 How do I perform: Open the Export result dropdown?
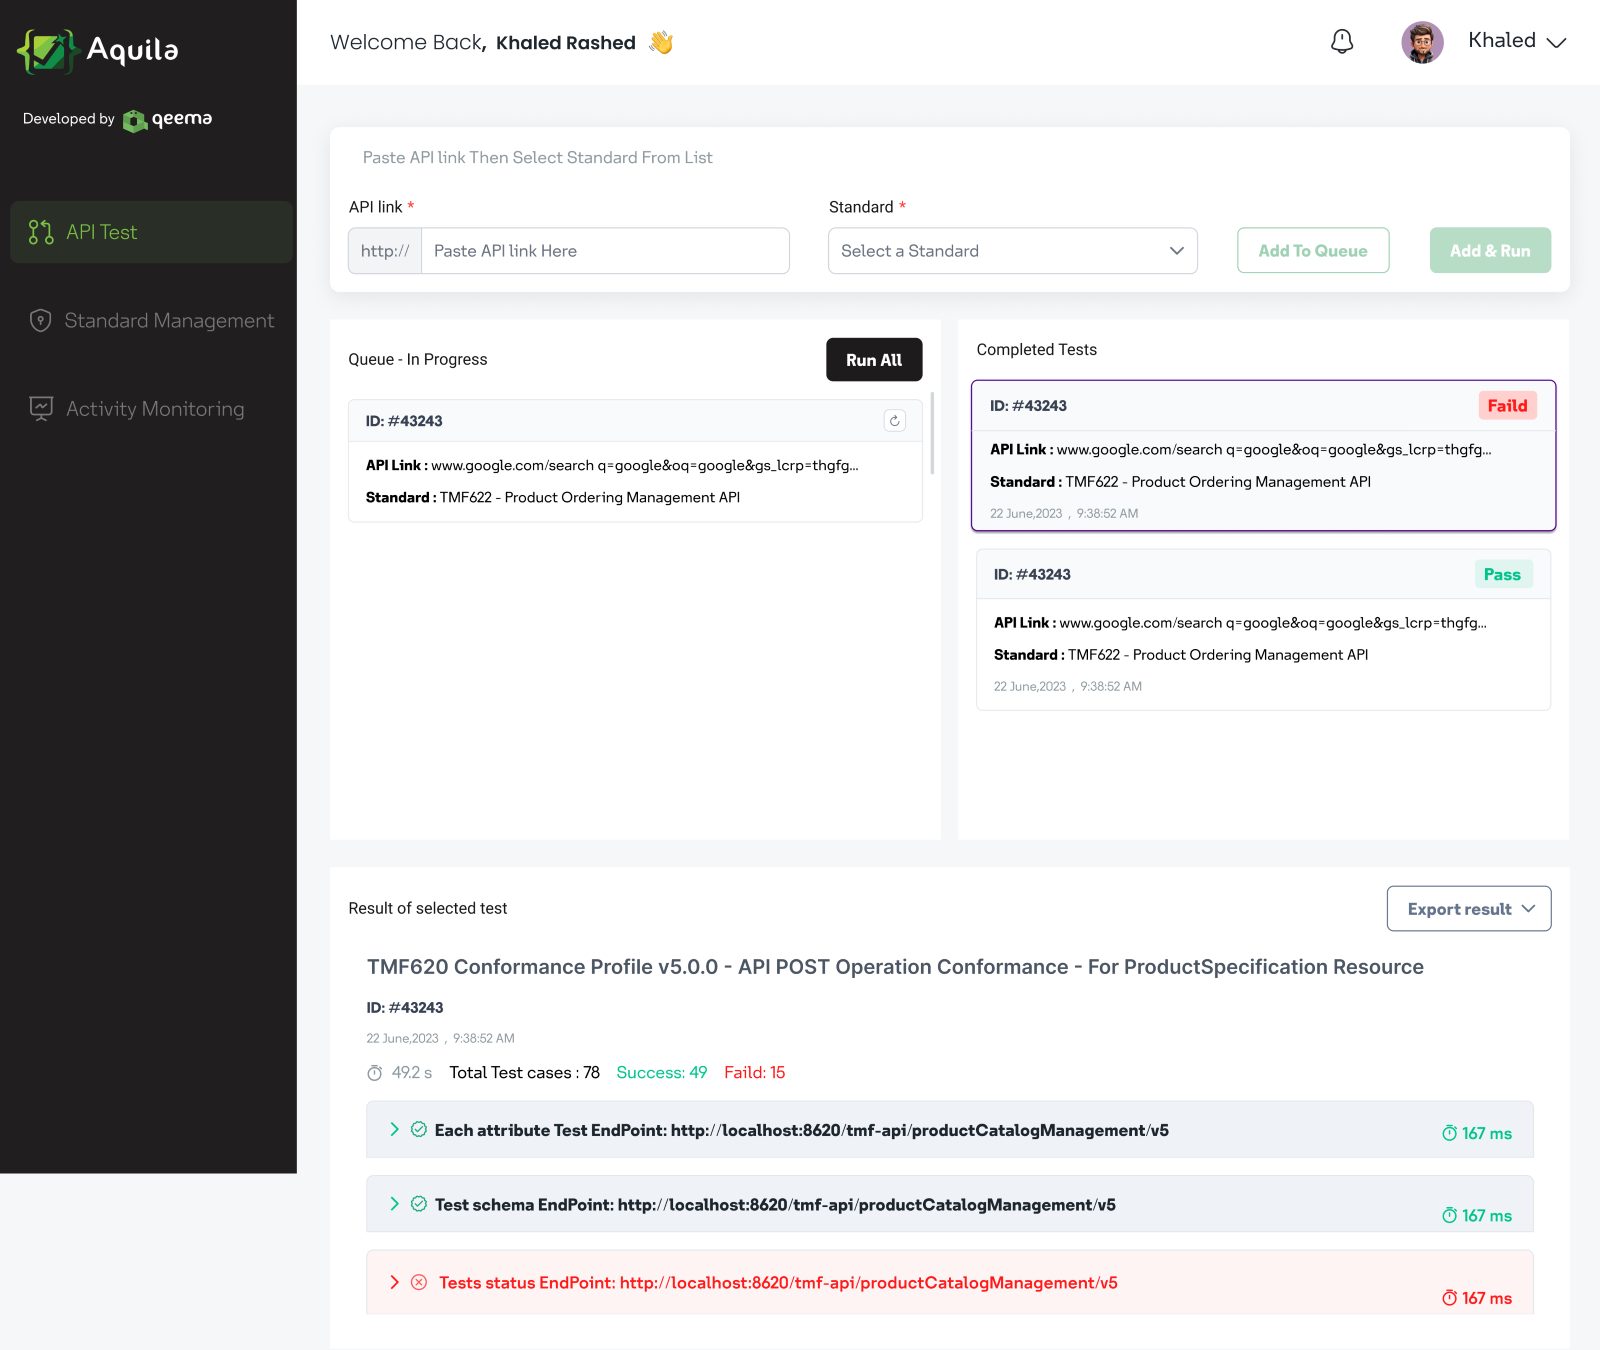coord(1469,908)
